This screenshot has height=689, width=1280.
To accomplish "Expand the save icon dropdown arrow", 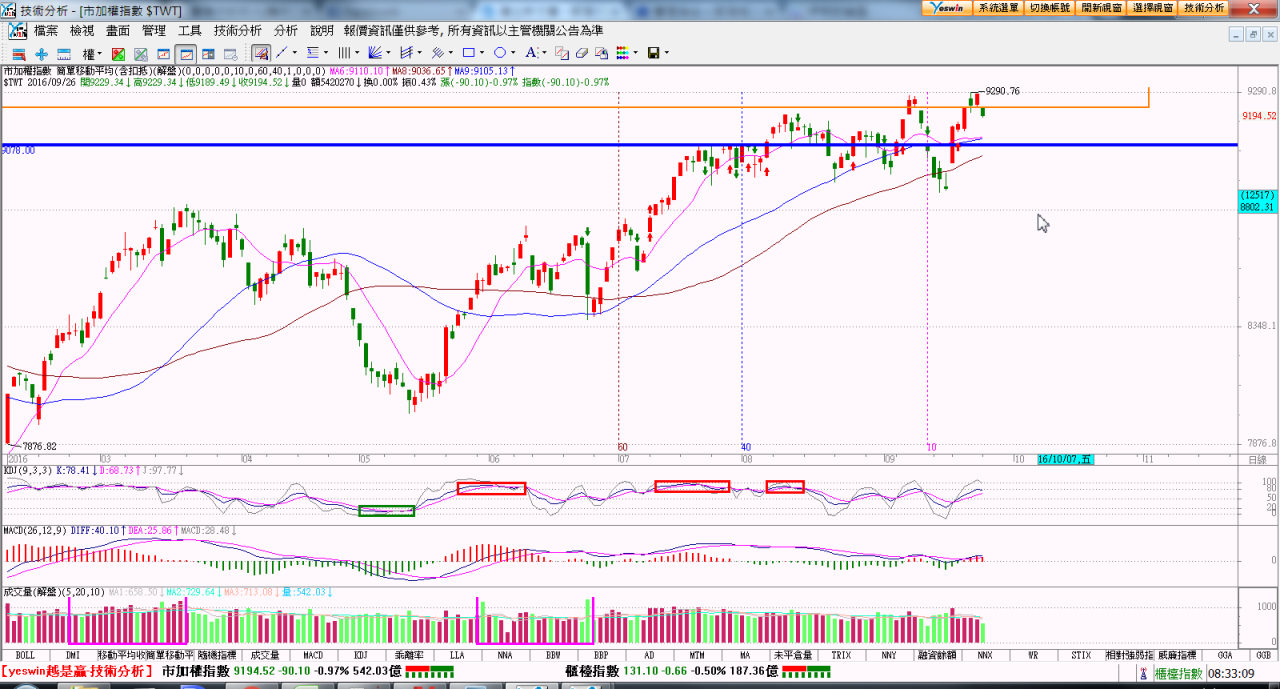I will [666, 53].
